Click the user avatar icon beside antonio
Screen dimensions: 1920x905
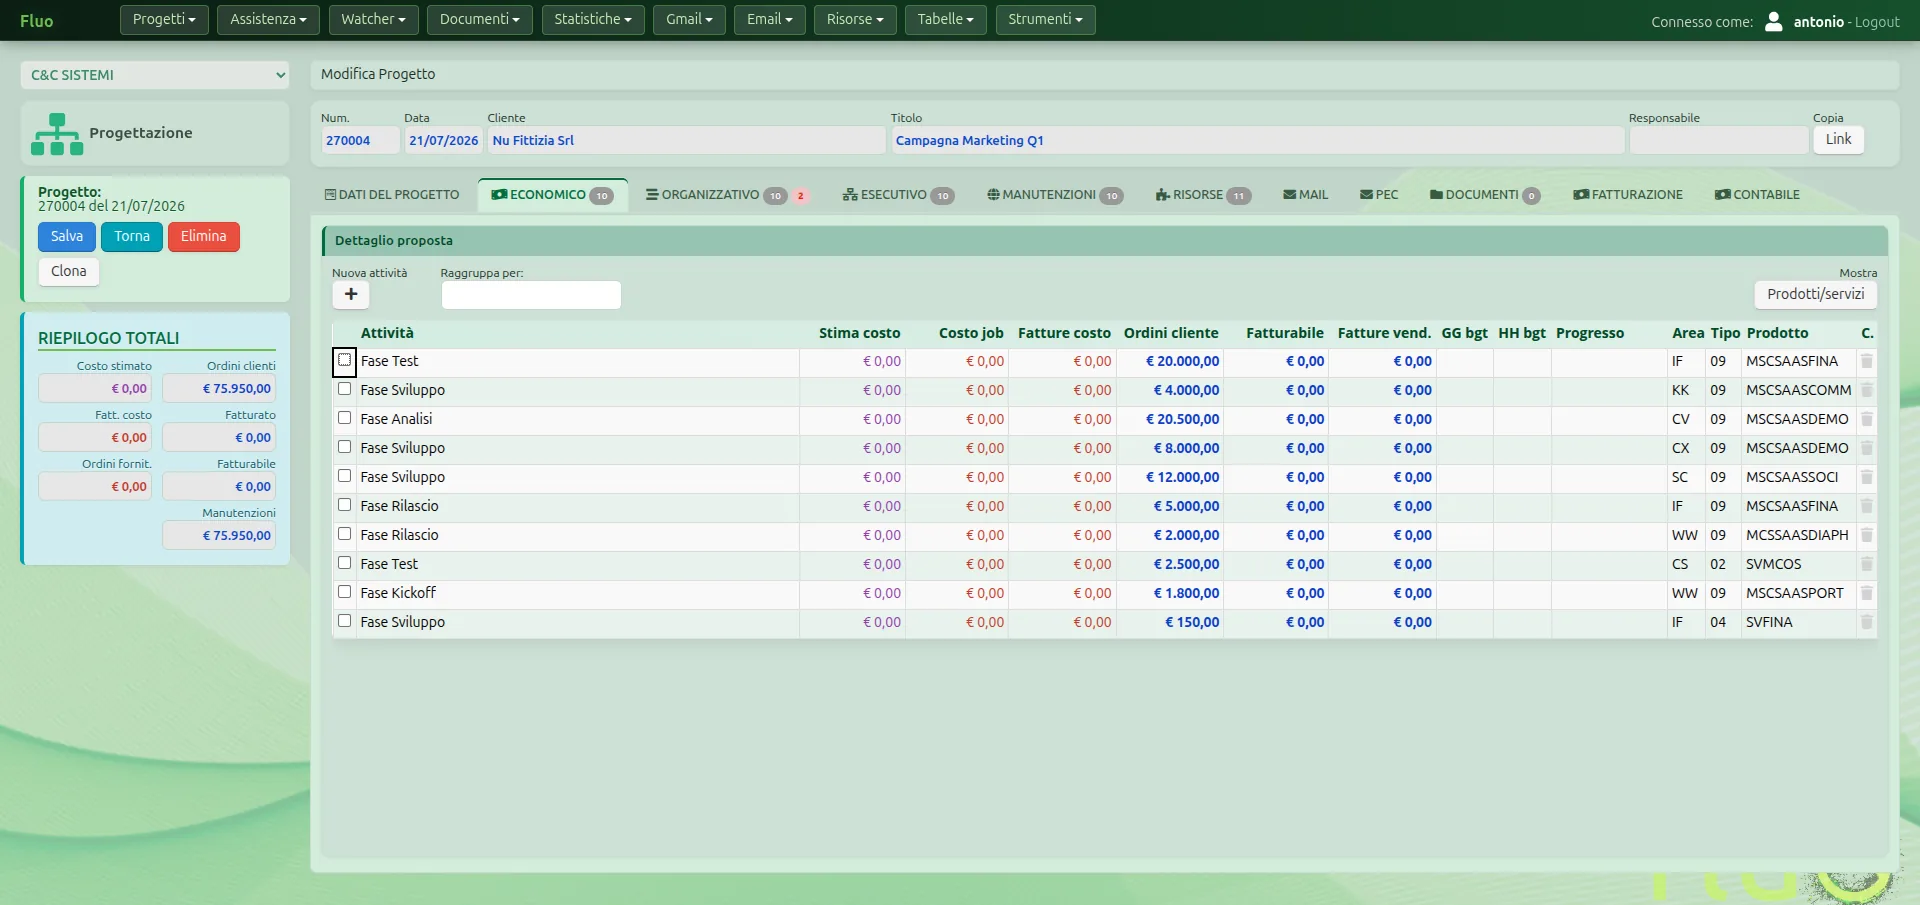pos(1774,21)
